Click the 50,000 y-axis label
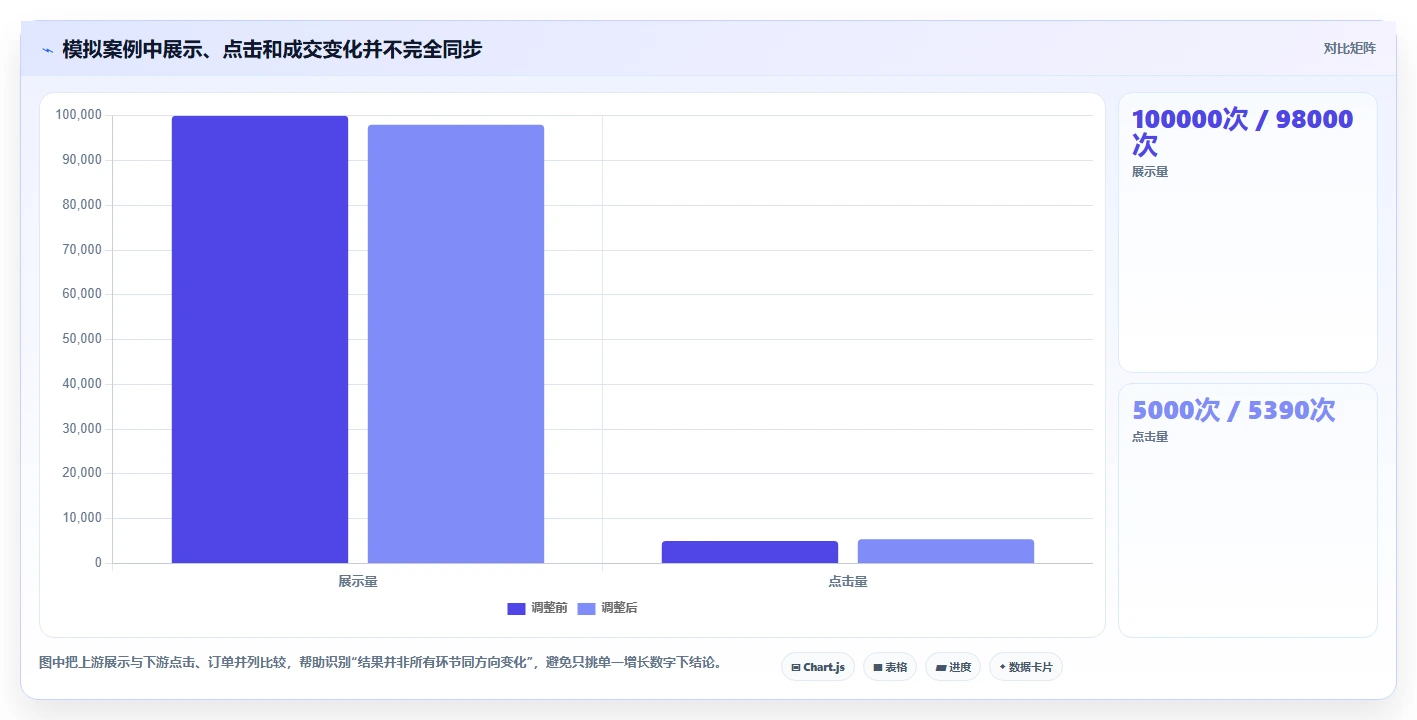The height and width of the screenshot is (720, 1417). pyautogui.click(x=82, y=339)
